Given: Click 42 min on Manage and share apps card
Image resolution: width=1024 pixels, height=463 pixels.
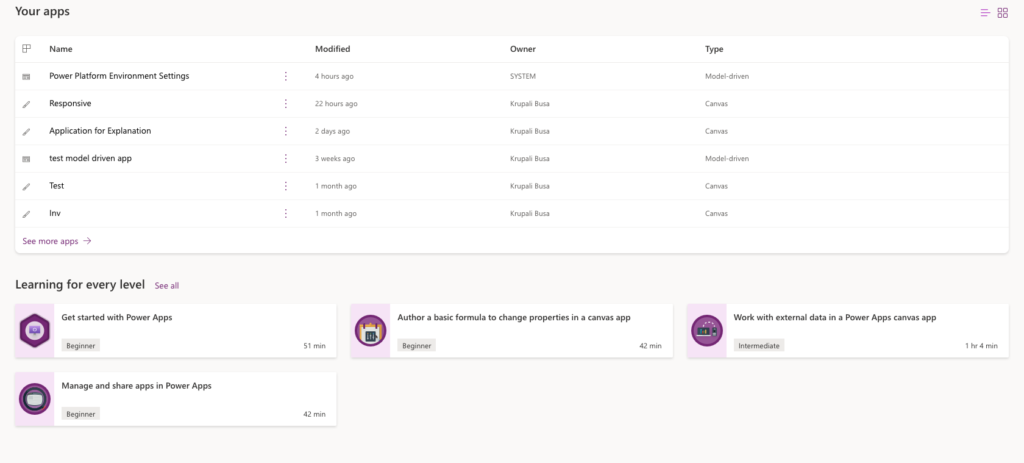Looking at the screenshot, I should [314, 414].
